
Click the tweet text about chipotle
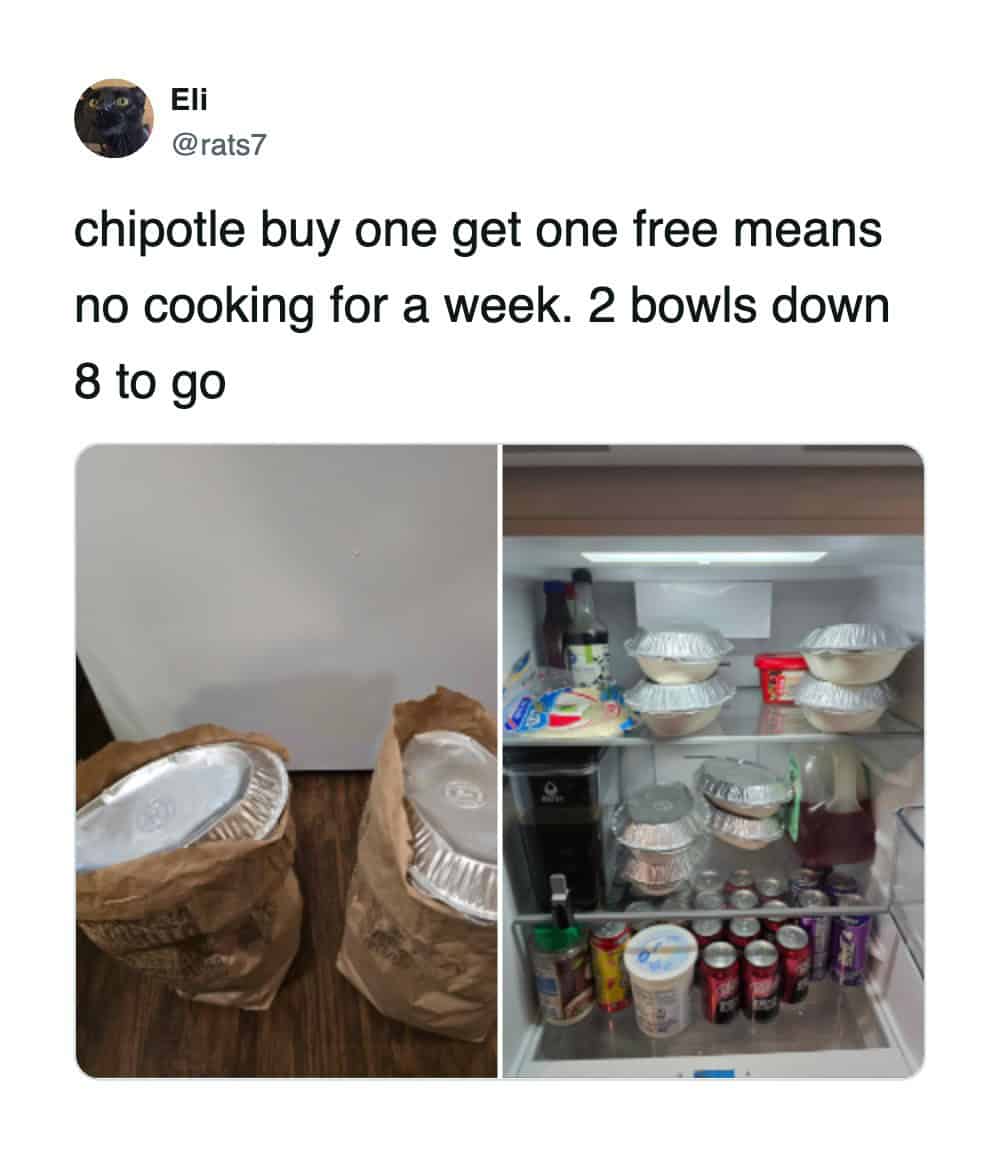point(481,306)
